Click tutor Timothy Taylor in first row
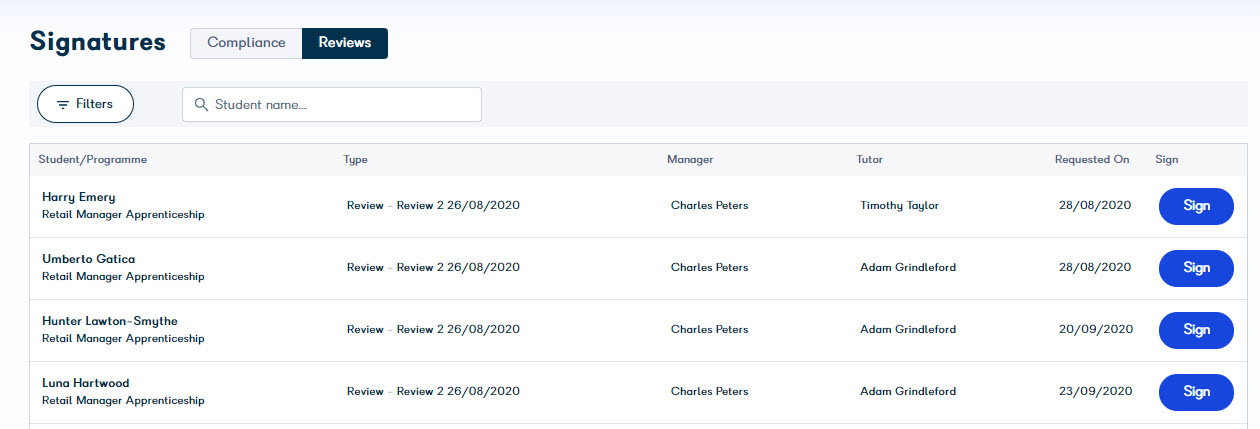This screenshot has width=1260, height=429. tap(900, 206)
